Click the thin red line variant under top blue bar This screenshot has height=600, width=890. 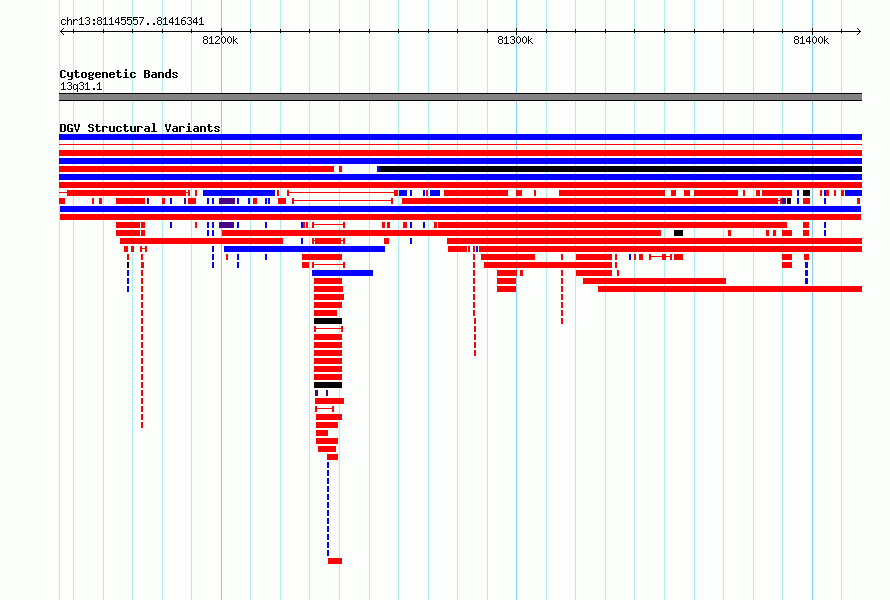point(460,145)
